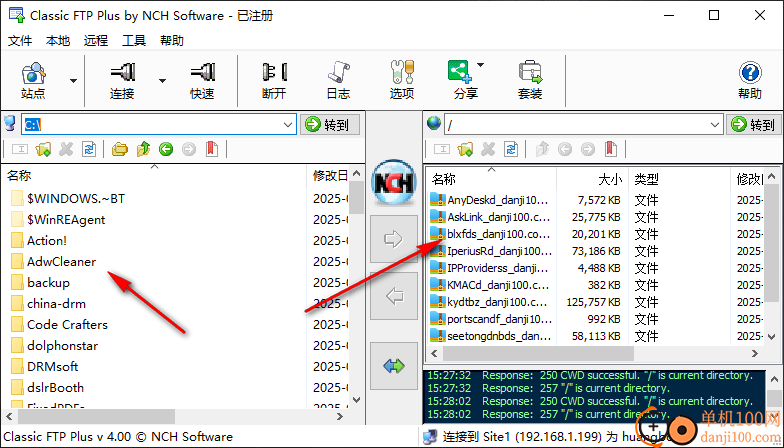Expand the local path combo box arrow
The width and height of the screenshot is (784, 448).
click(288, 124)
